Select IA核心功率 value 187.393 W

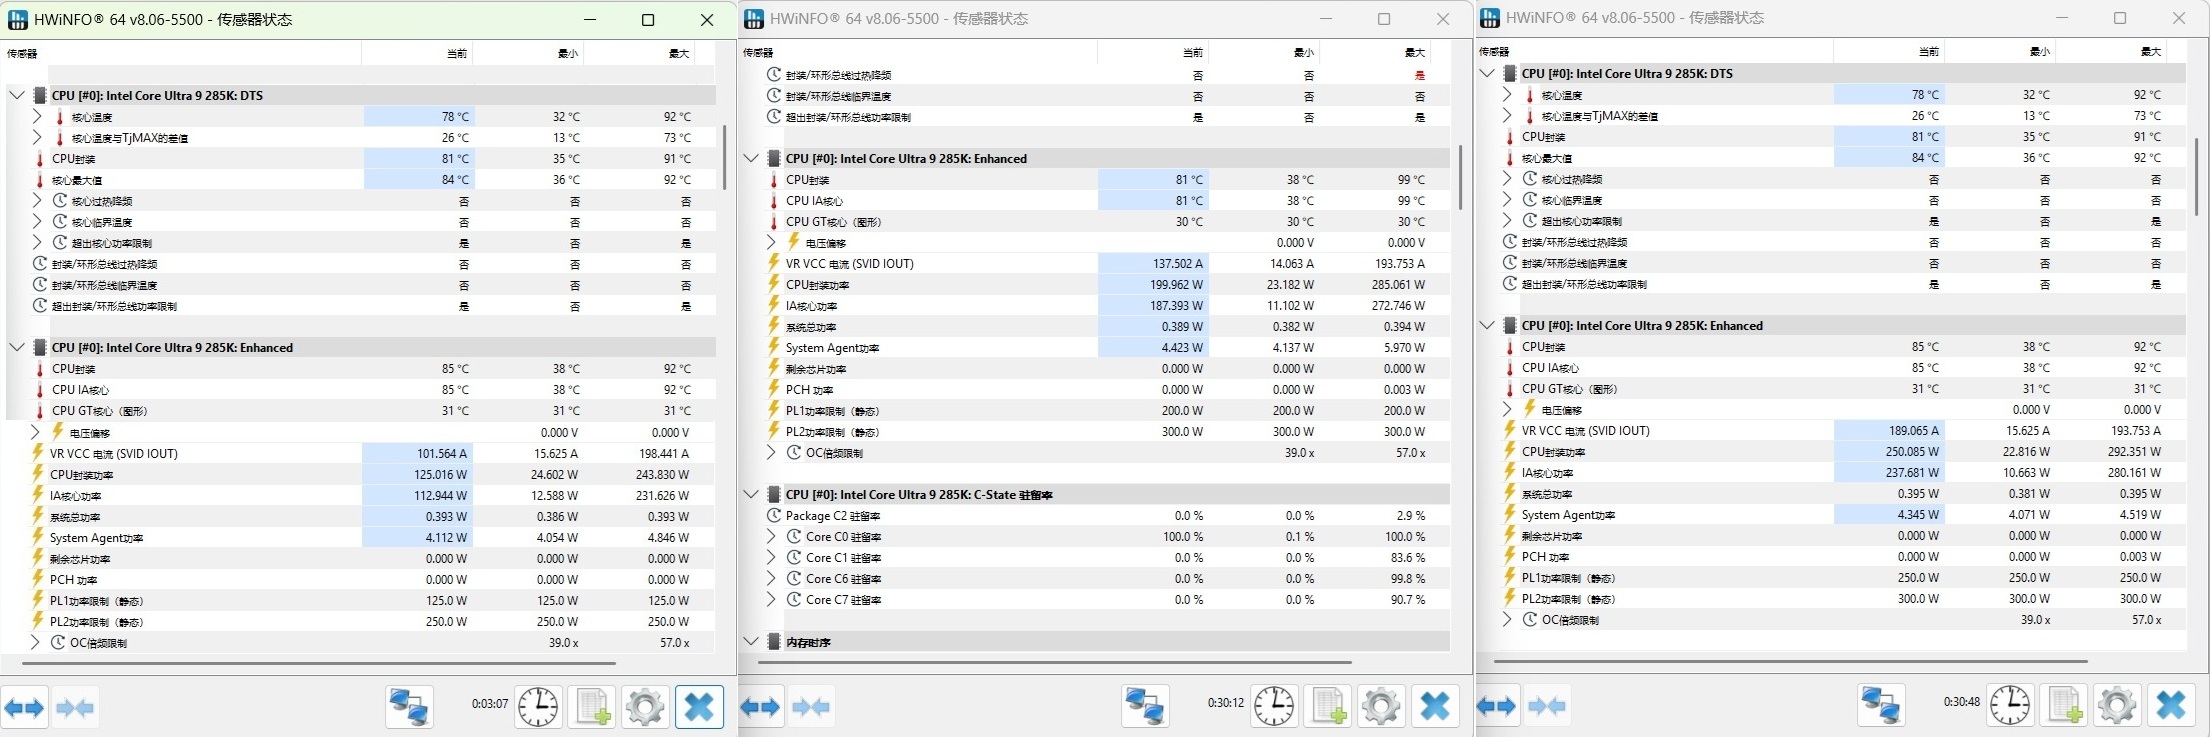coord(1153,305)
